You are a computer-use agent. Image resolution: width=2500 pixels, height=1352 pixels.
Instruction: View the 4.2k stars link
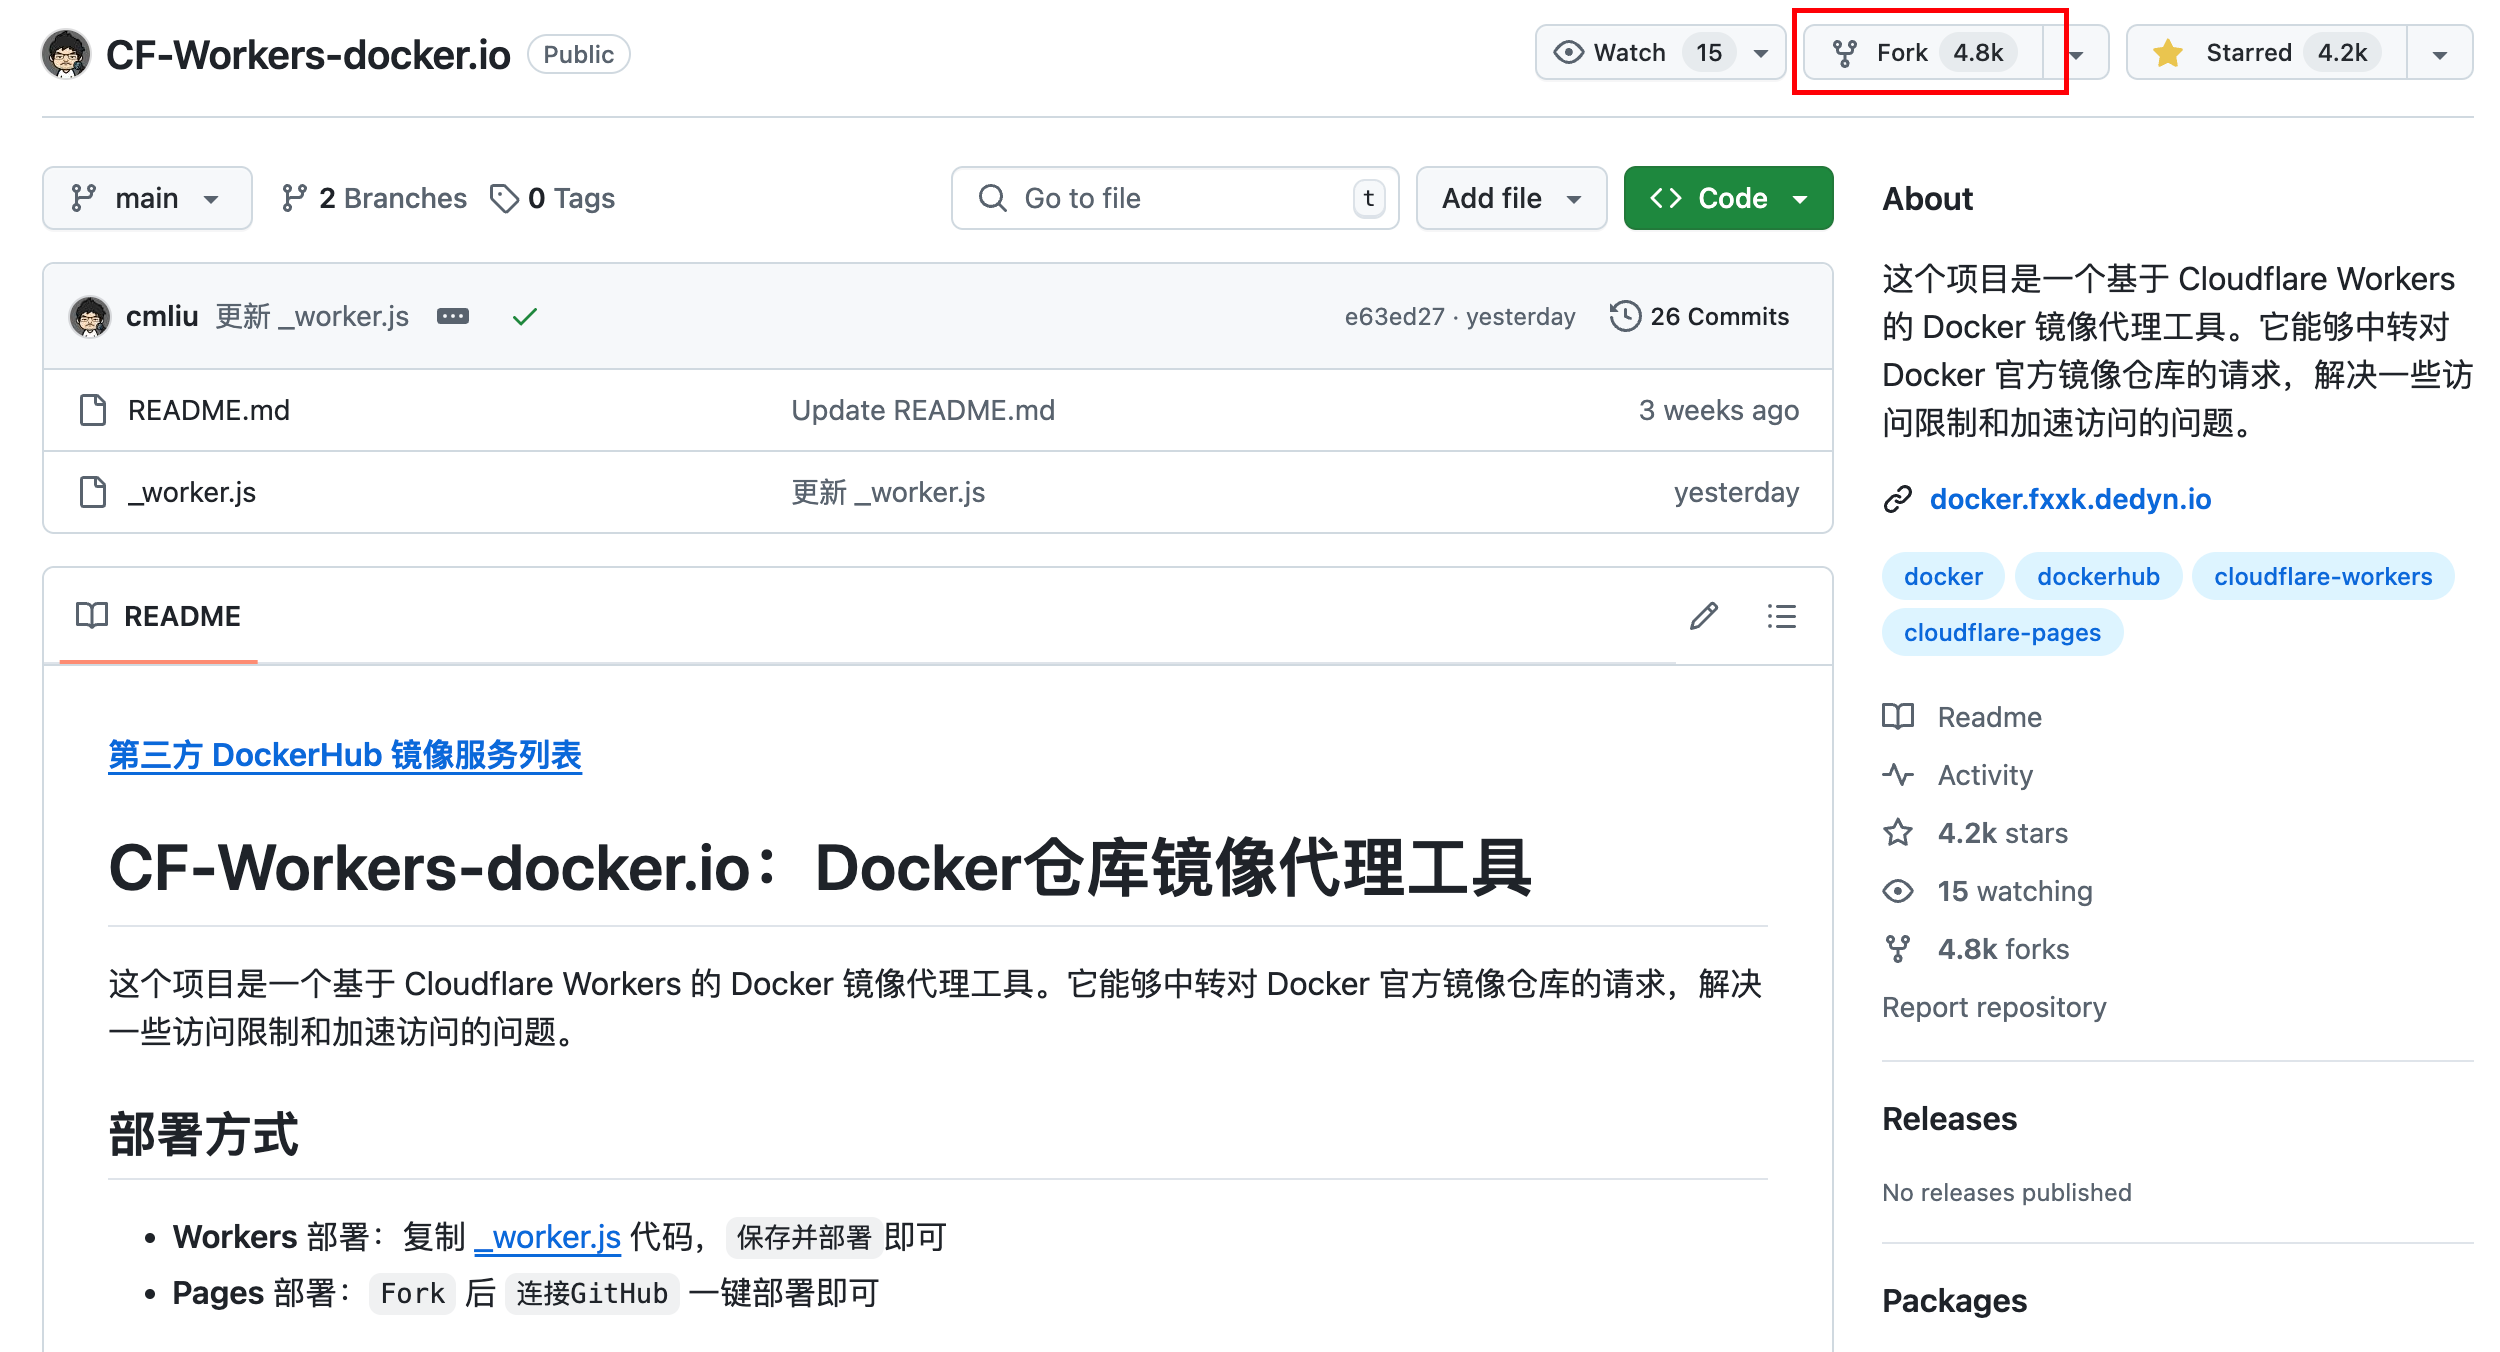[x=2002, y=833]
